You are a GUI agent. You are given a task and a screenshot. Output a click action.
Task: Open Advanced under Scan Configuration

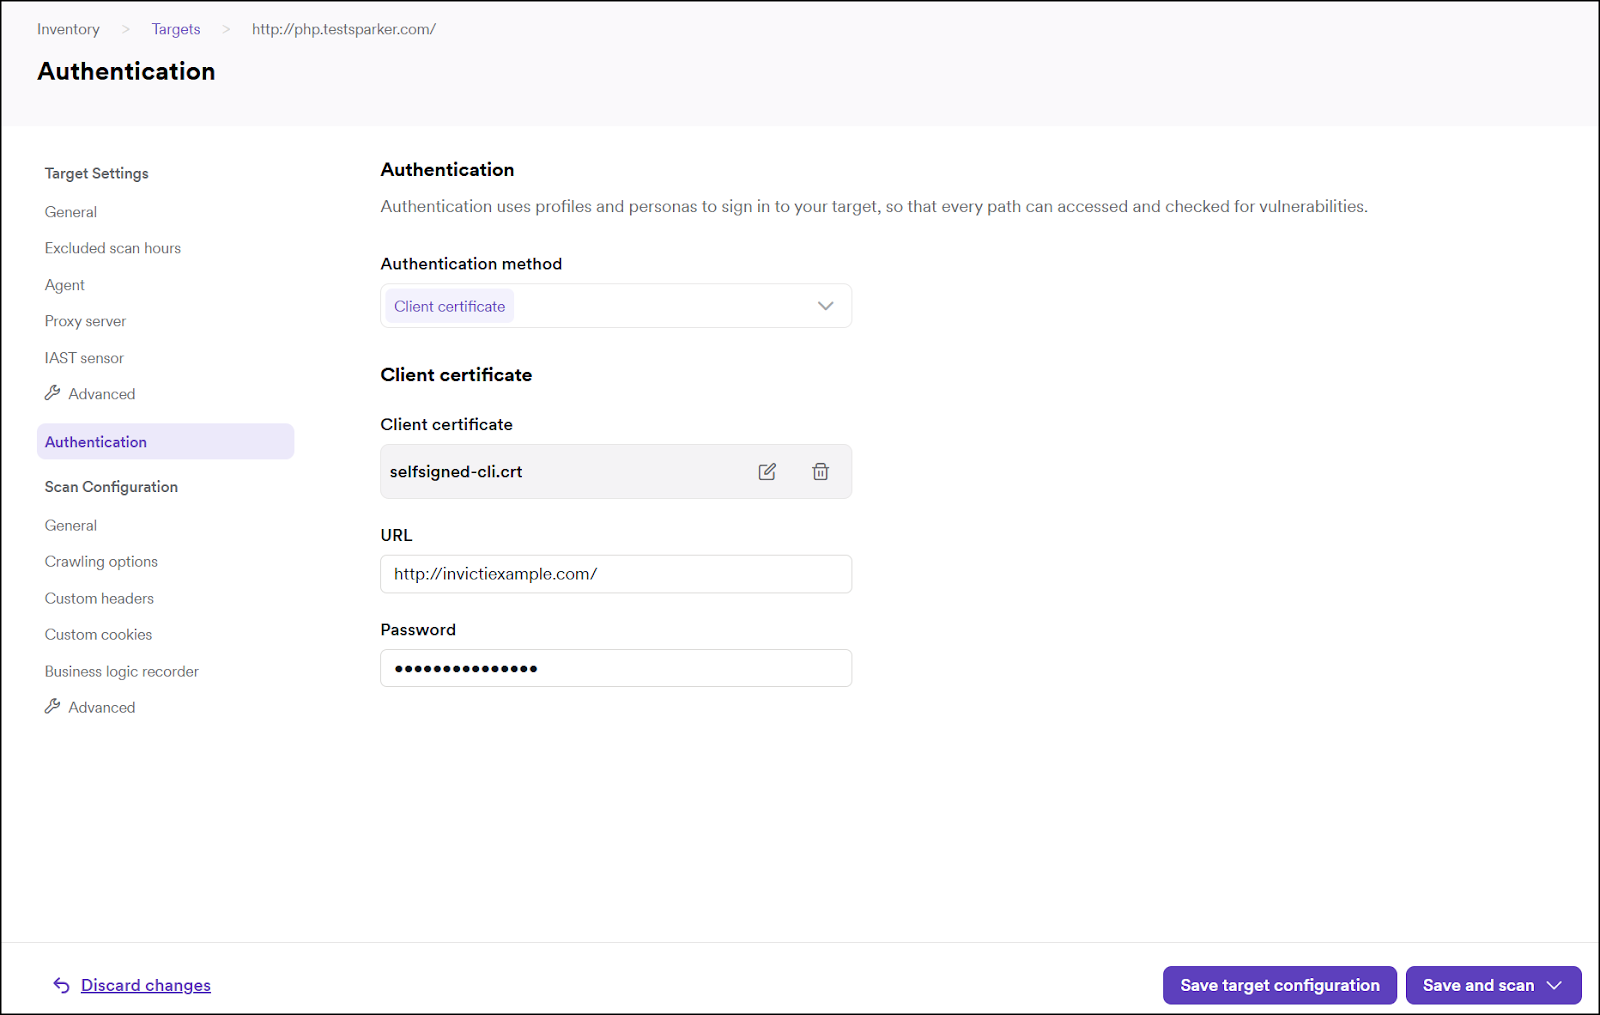101,707
